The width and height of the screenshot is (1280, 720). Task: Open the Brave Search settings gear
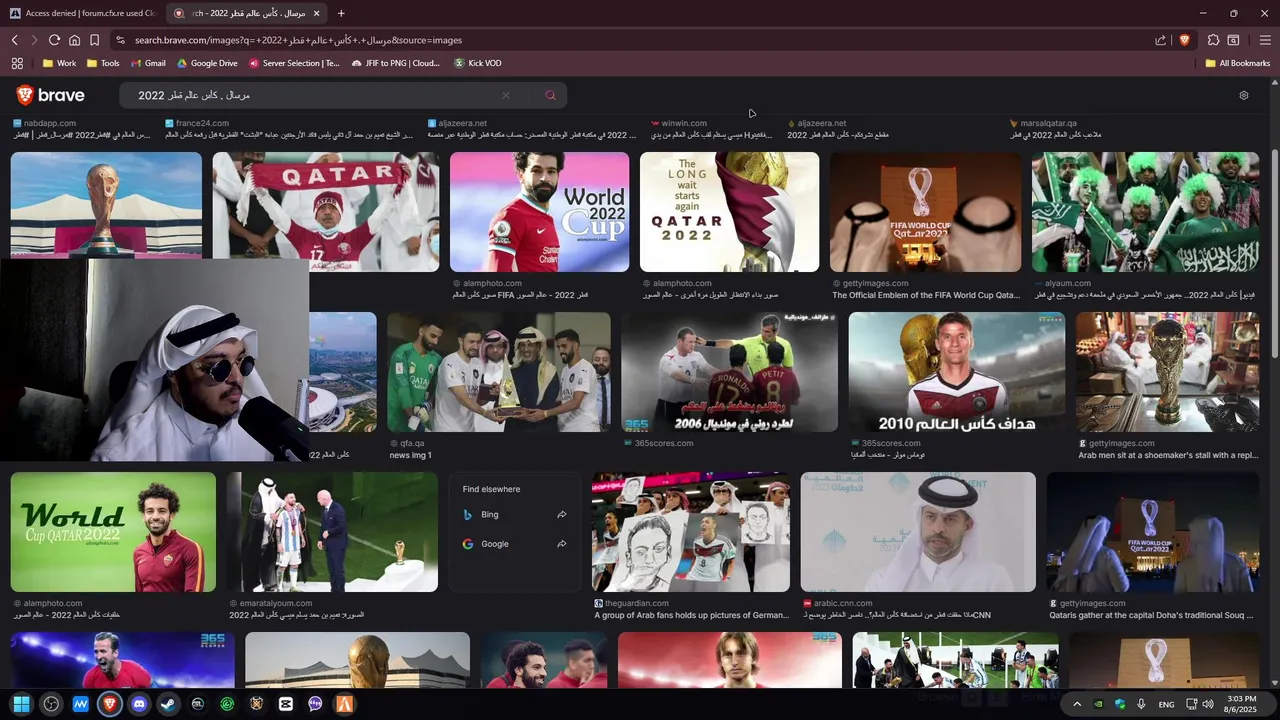pyautogui.click(x=1244, y=95)
